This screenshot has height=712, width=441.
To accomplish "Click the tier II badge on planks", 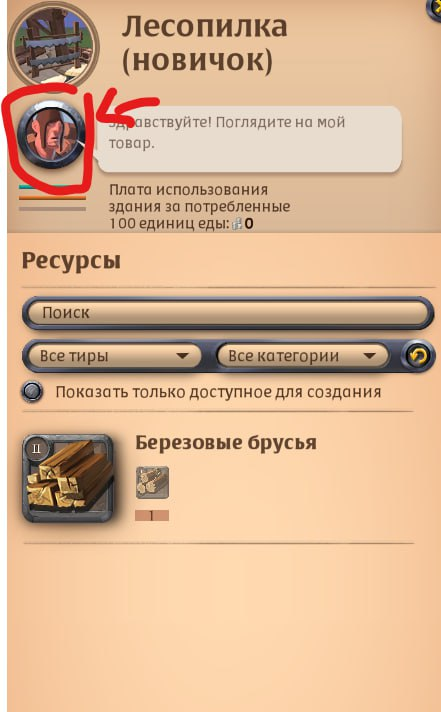I will tap(37, 449).
